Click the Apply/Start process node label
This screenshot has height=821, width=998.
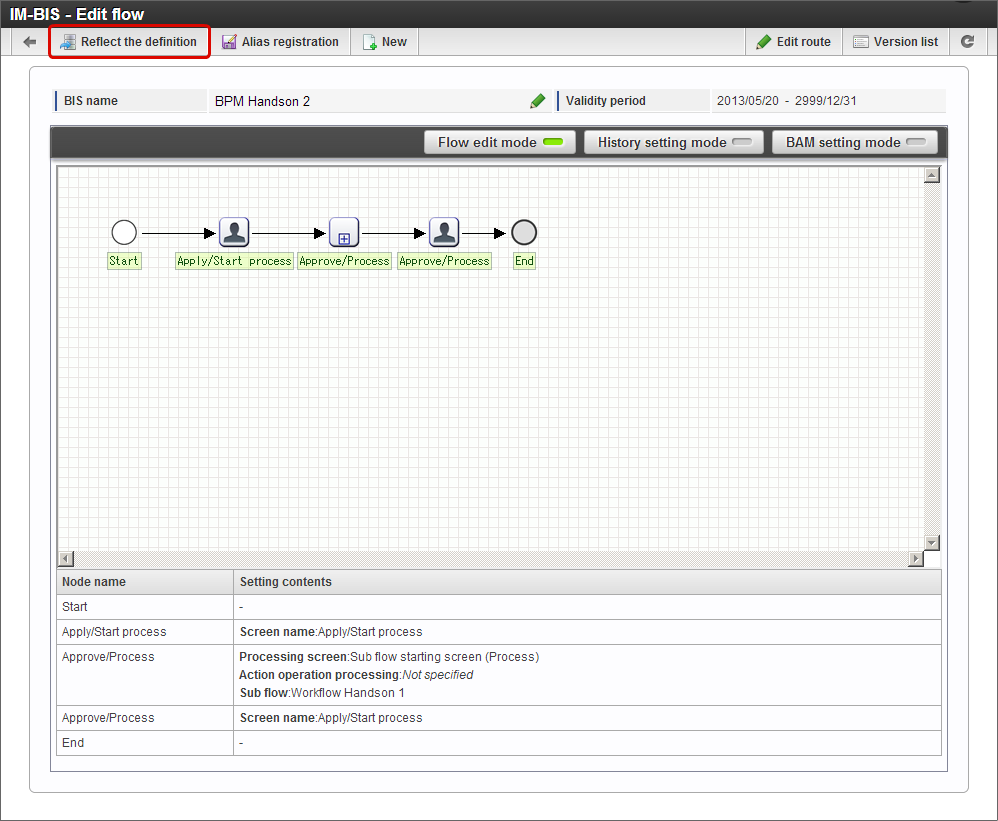tap(234, 261)
